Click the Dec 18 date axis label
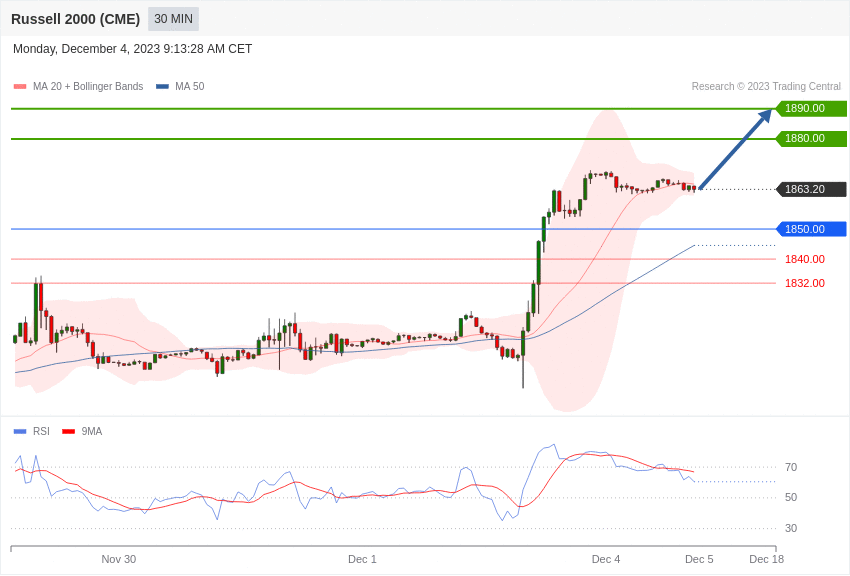The height and width of the screenshot is (576, 850). coord(767,559)
